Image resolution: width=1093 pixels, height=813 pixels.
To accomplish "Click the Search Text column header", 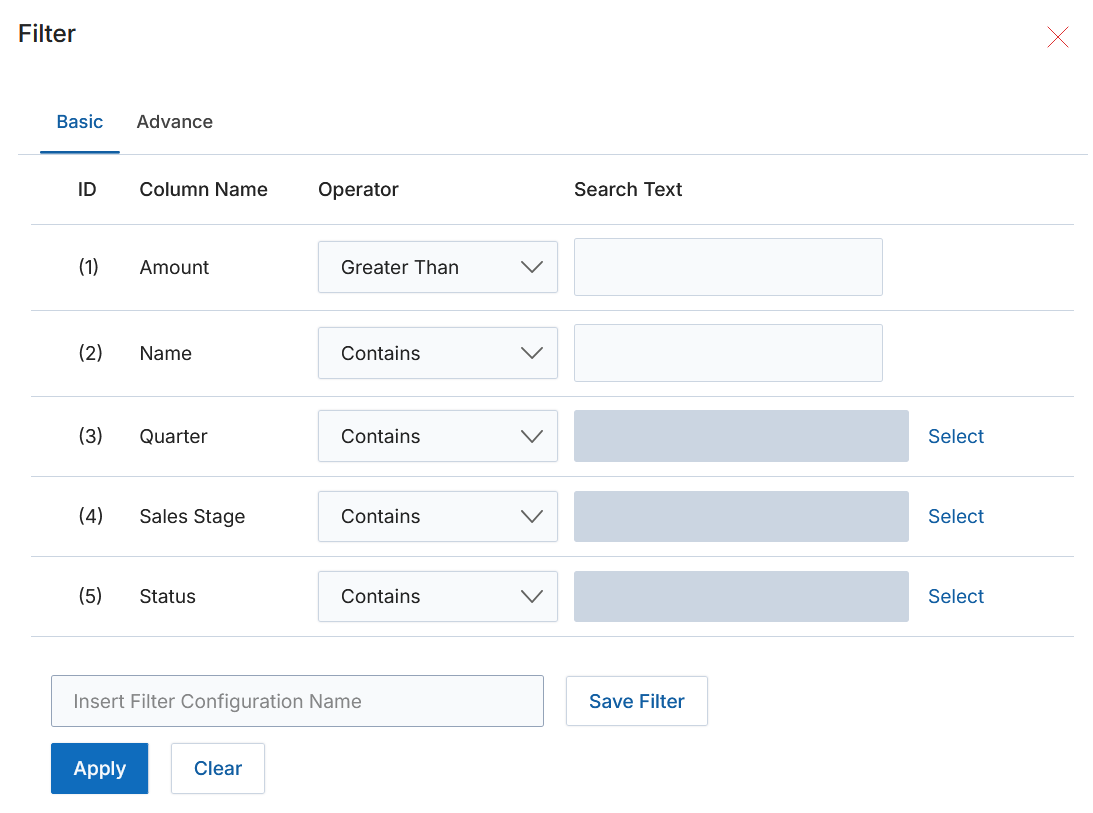I will click(628, 190).
